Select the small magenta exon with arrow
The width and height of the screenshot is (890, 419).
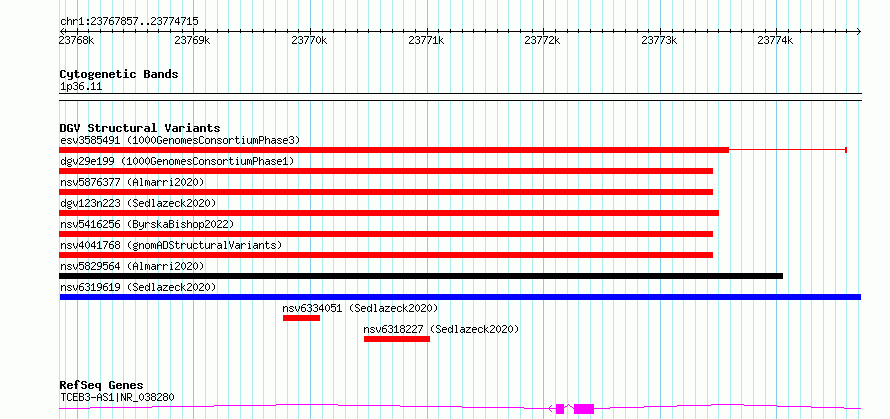559,408
